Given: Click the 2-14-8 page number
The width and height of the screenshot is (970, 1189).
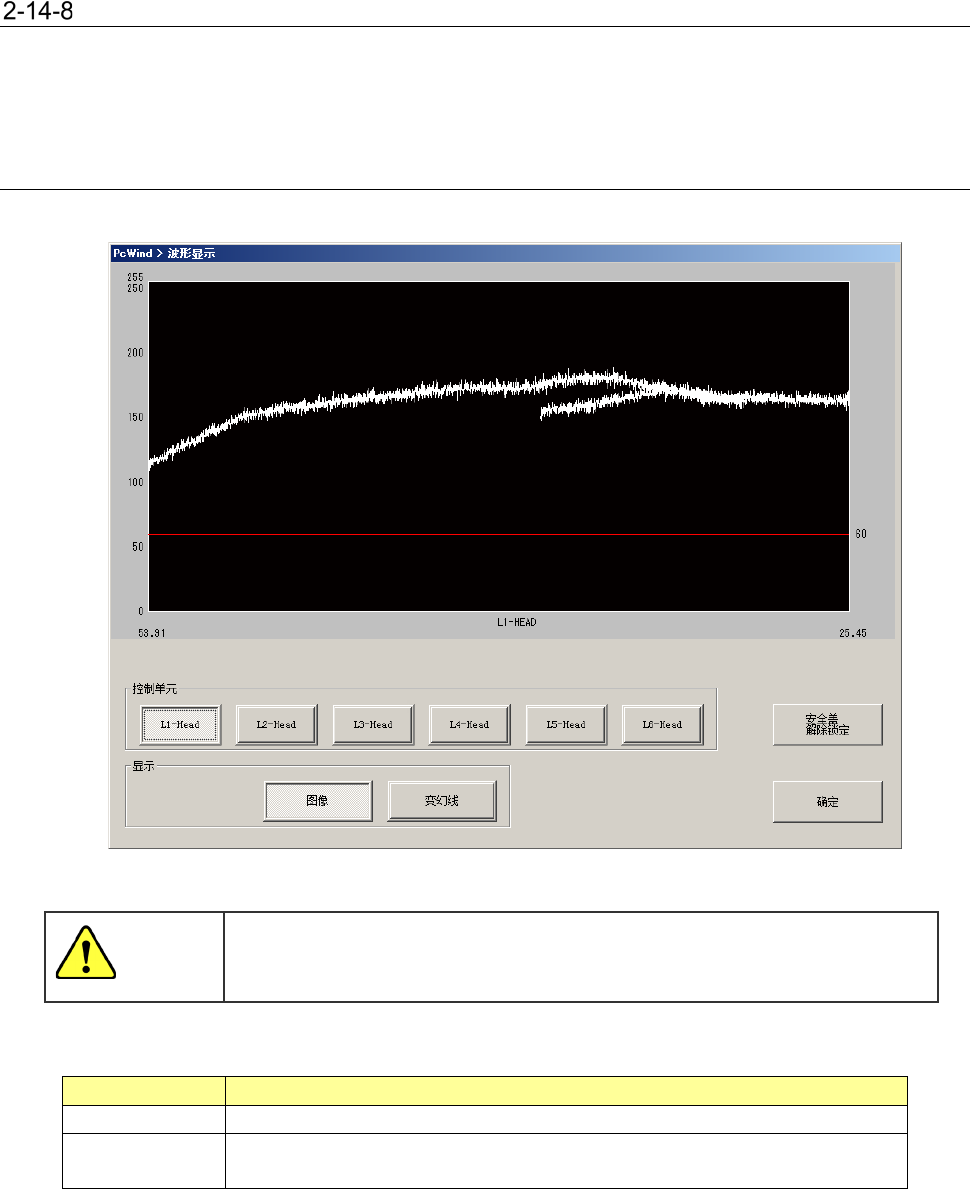Looking at the screenshot, I should pos(38,11).
